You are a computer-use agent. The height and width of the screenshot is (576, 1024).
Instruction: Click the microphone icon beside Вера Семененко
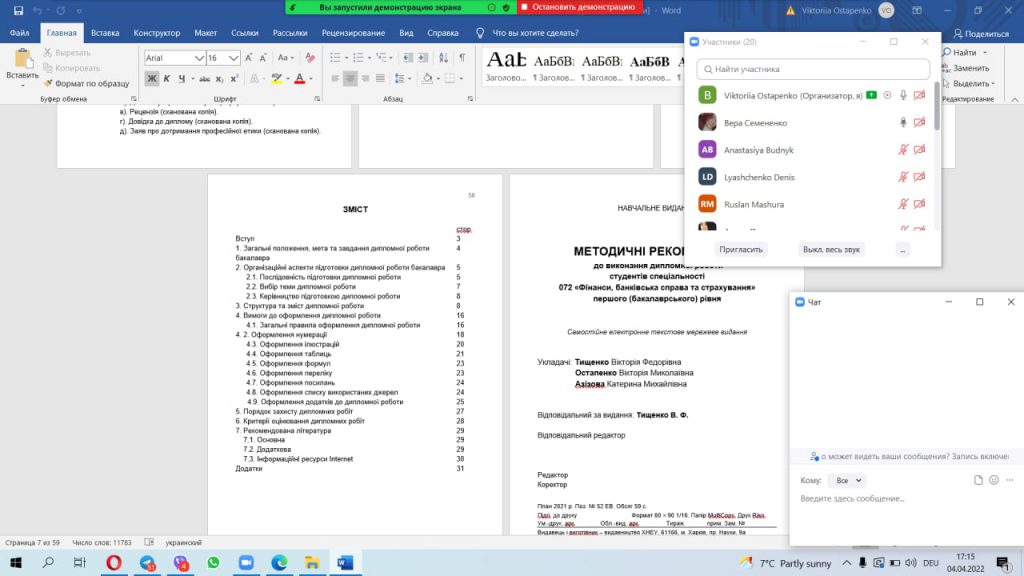(903, 122)
